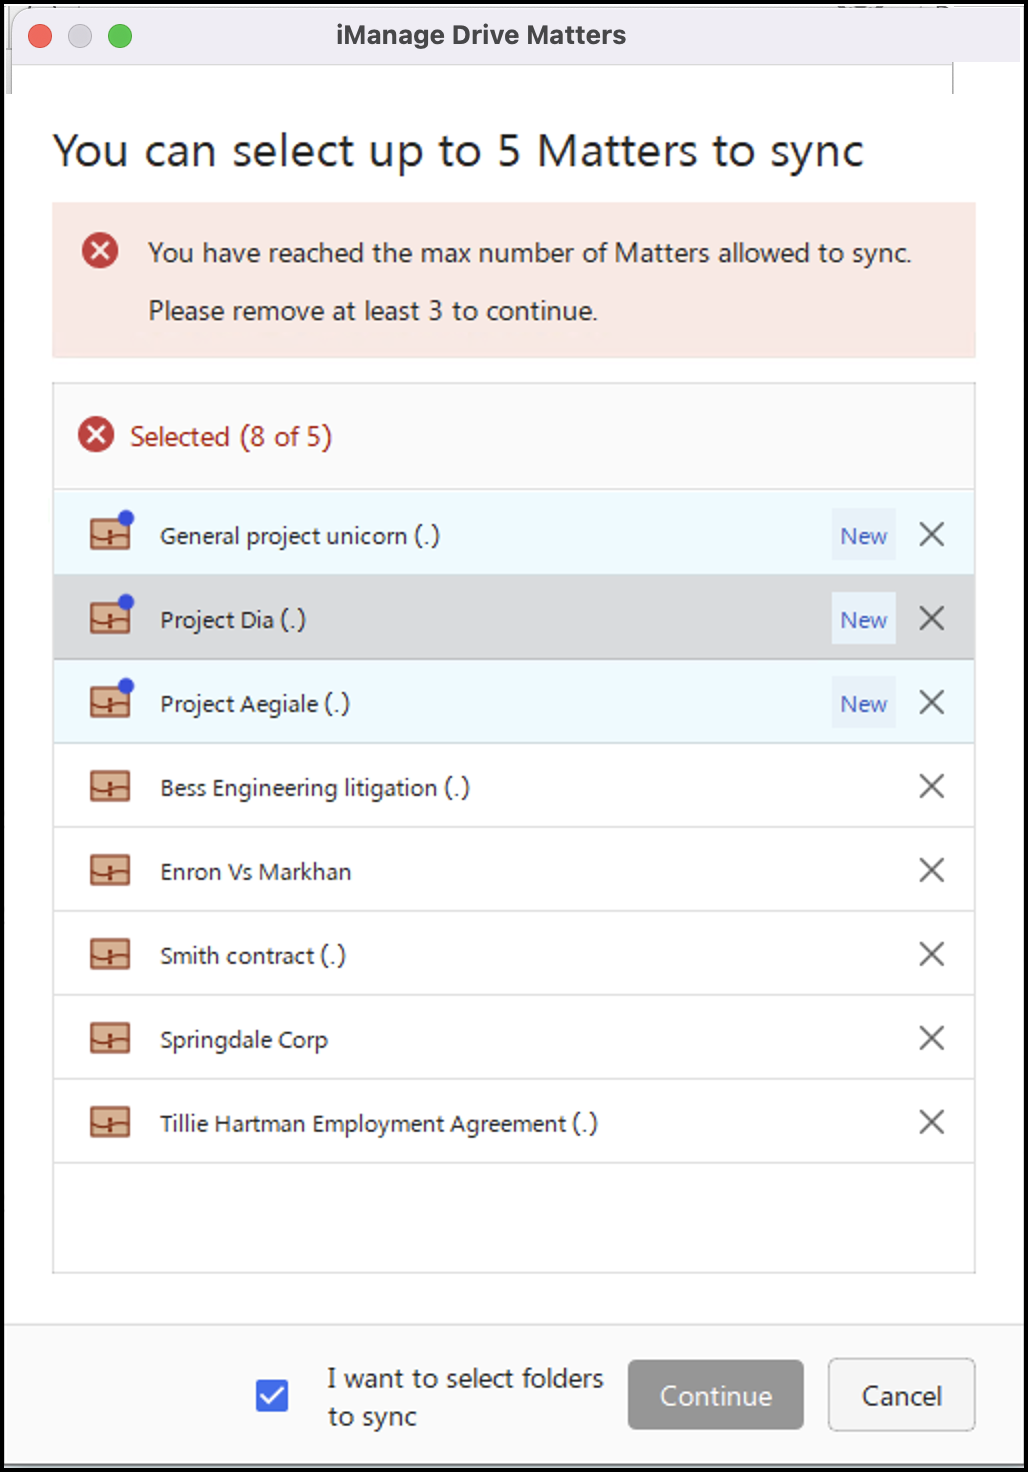Remove Tillie Hartman Employment Agreement matter
The height and width of the screenshot is (1472, 1028).
pos(931,1123)
